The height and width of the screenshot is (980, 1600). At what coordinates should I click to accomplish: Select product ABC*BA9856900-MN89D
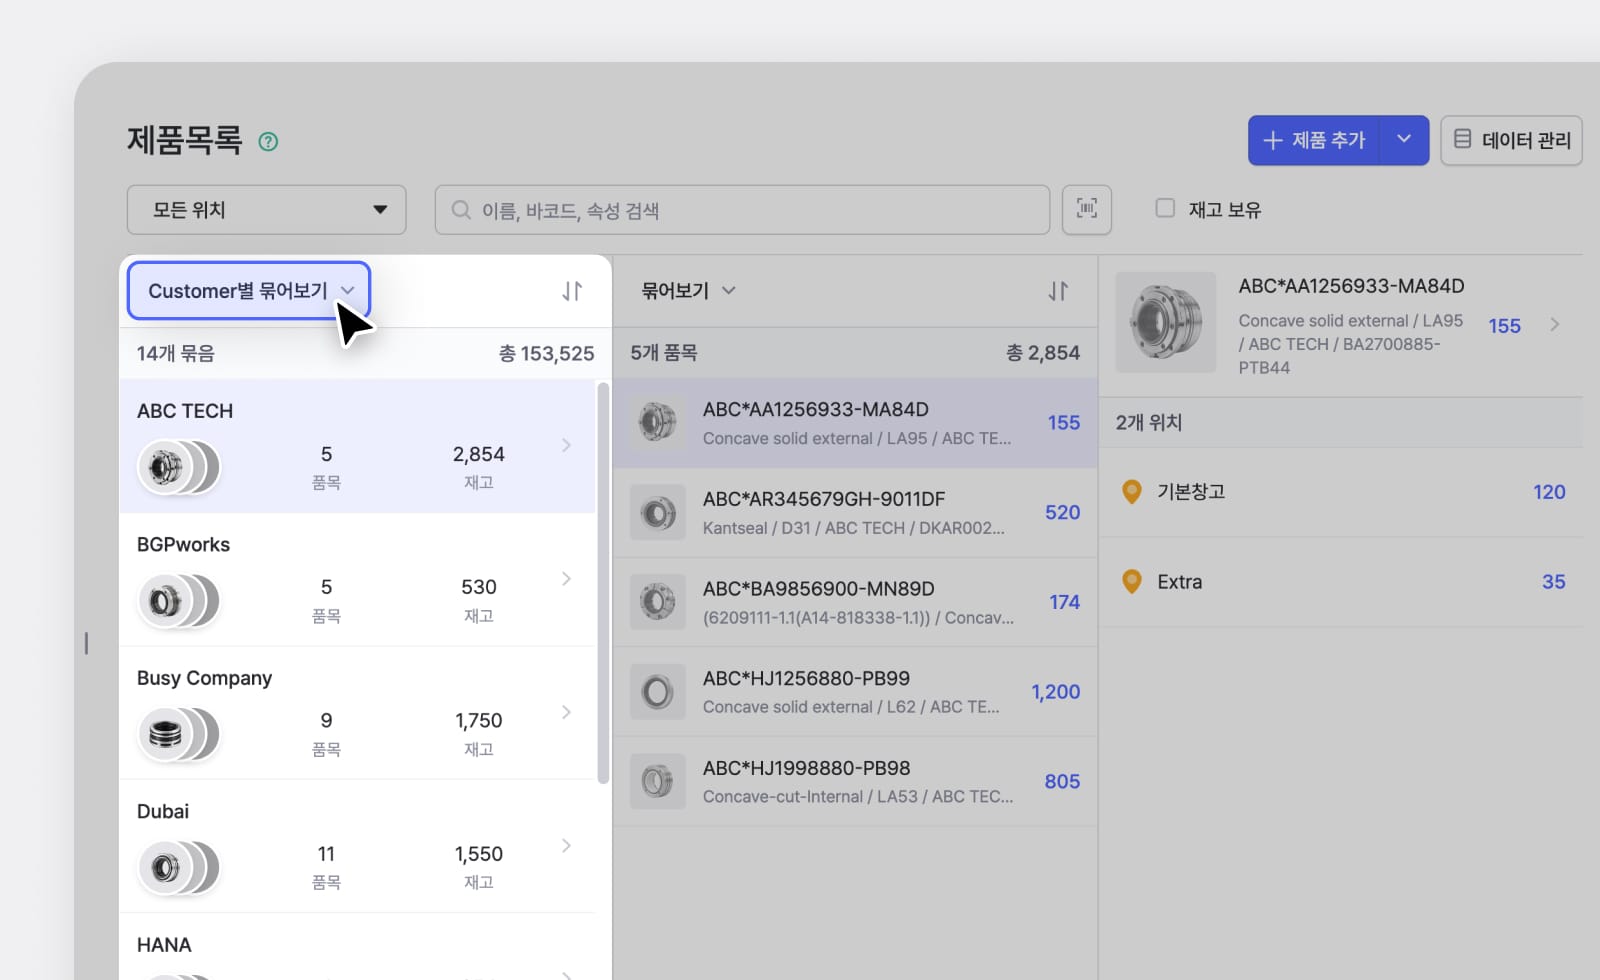coord(855,602)
